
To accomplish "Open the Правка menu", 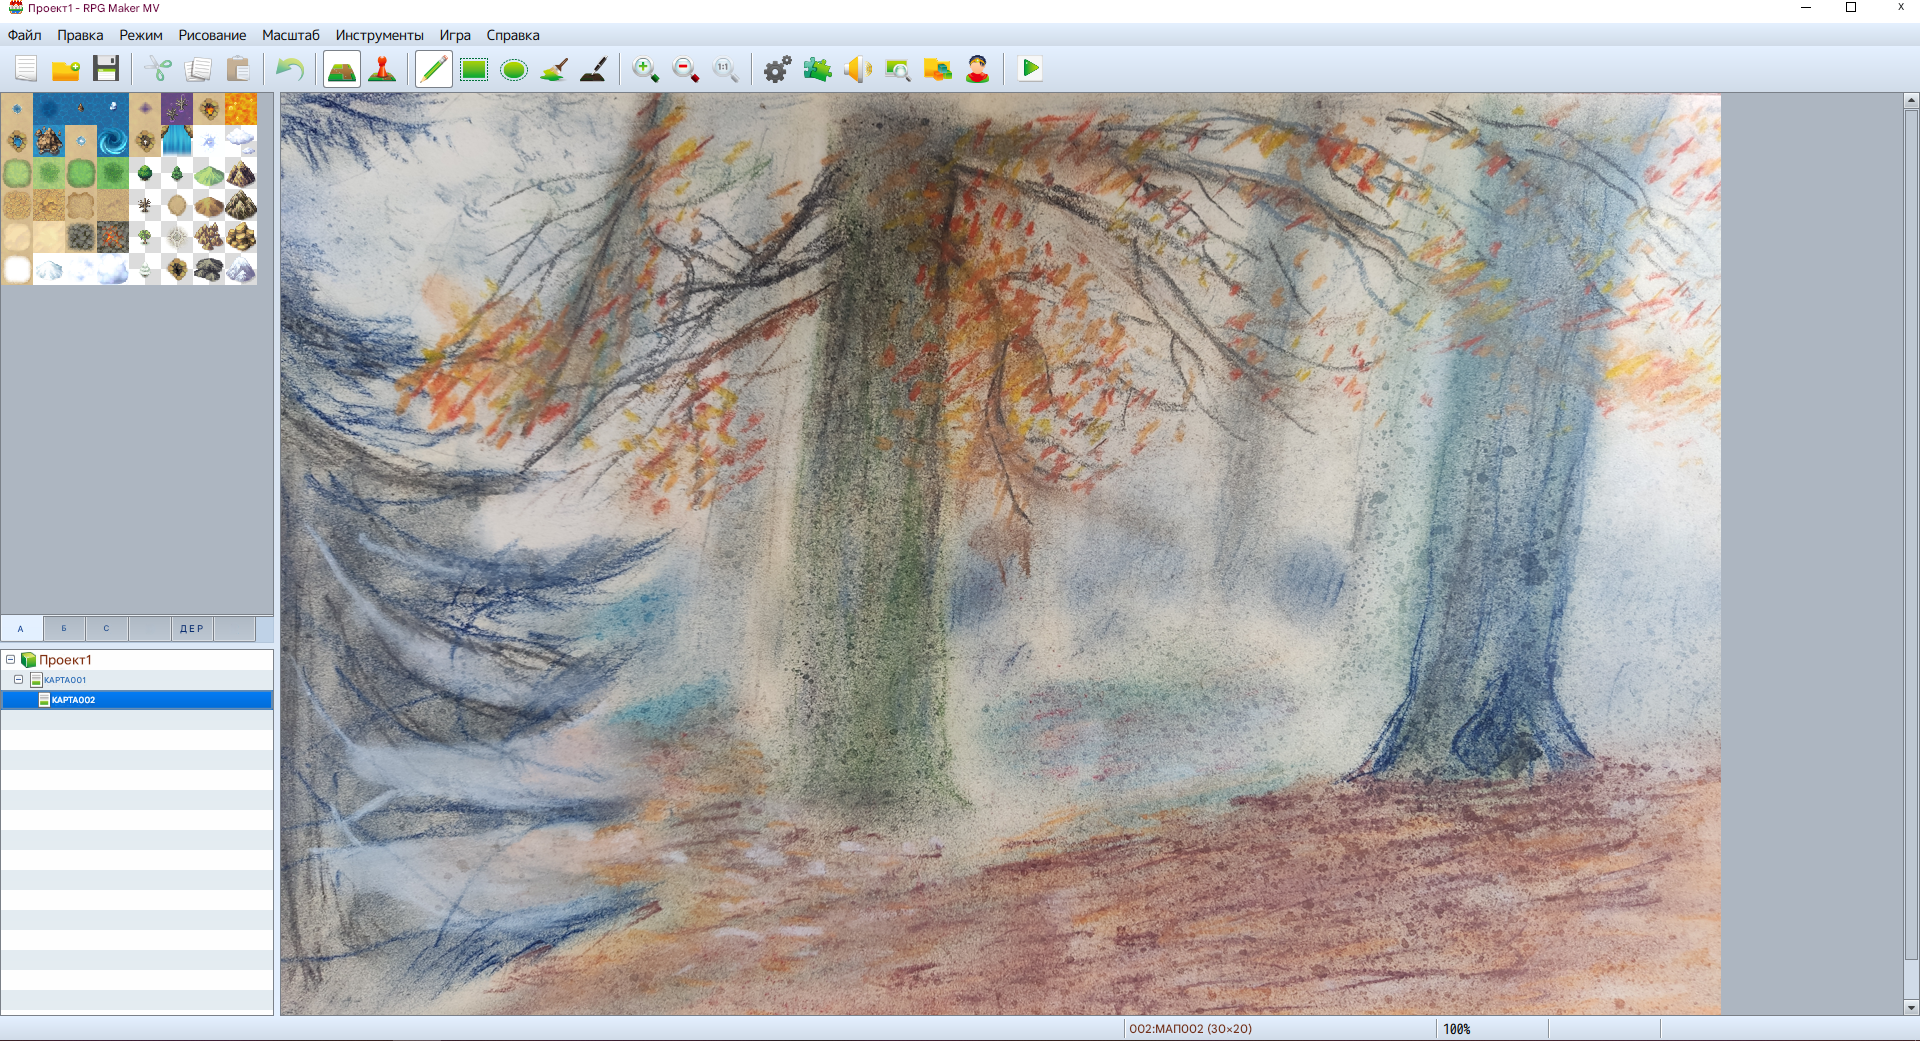I will click(80, 35).
